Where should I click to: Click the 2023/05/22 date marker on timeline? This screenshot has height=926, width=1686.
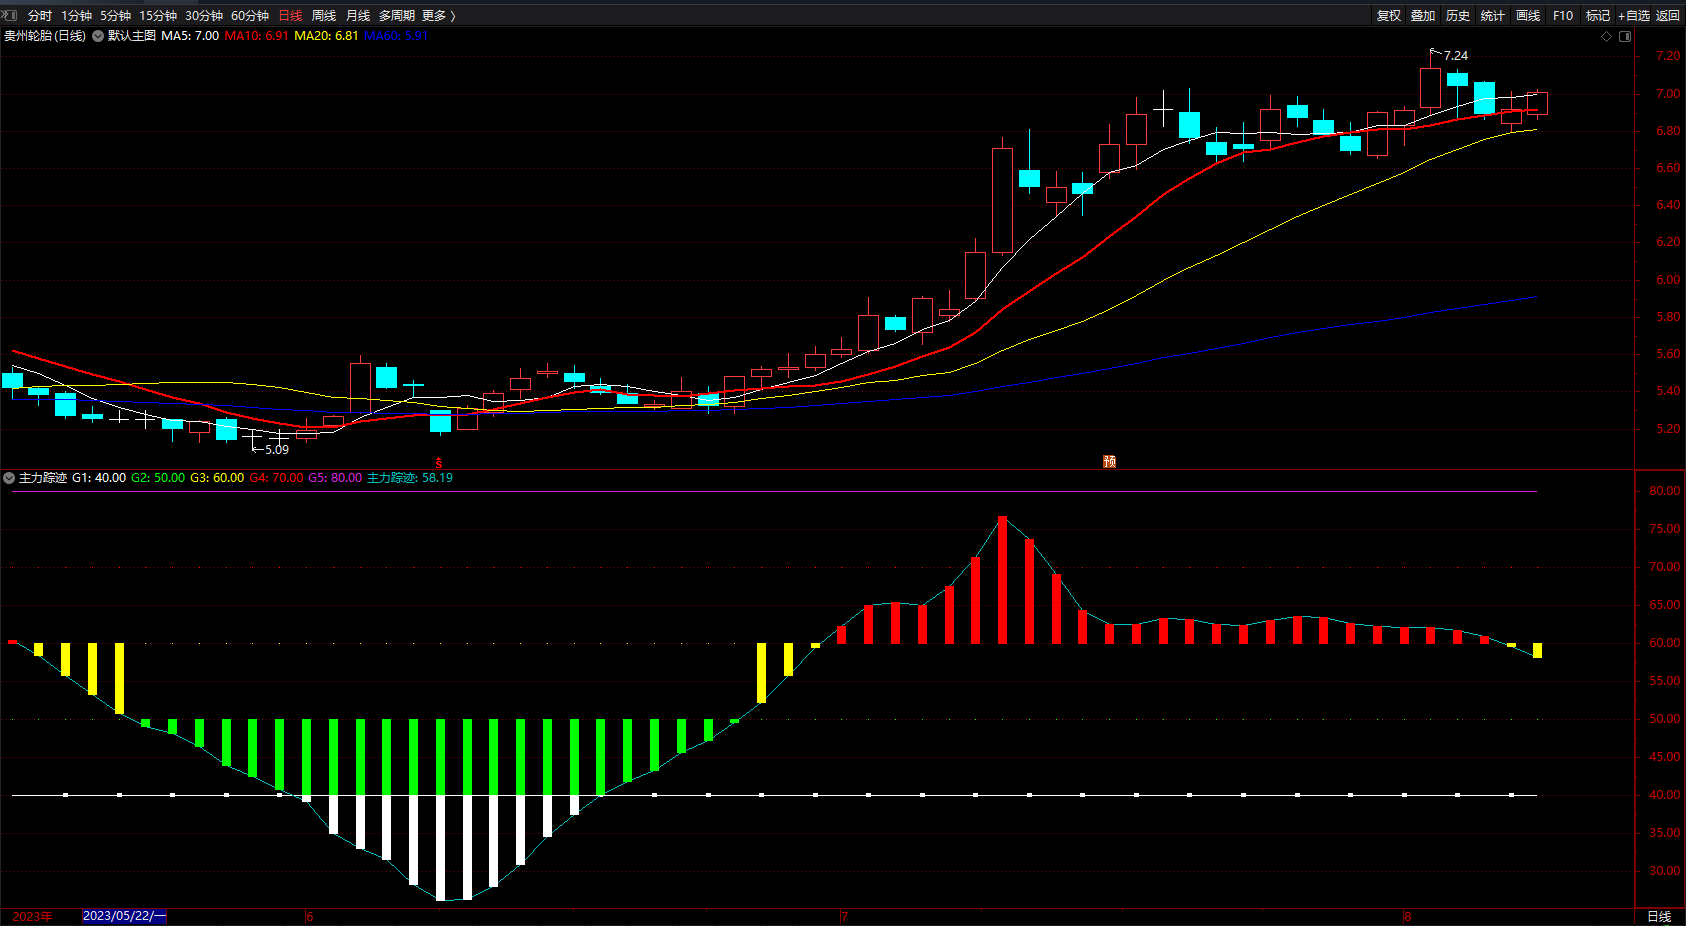[x=124, y=916]
